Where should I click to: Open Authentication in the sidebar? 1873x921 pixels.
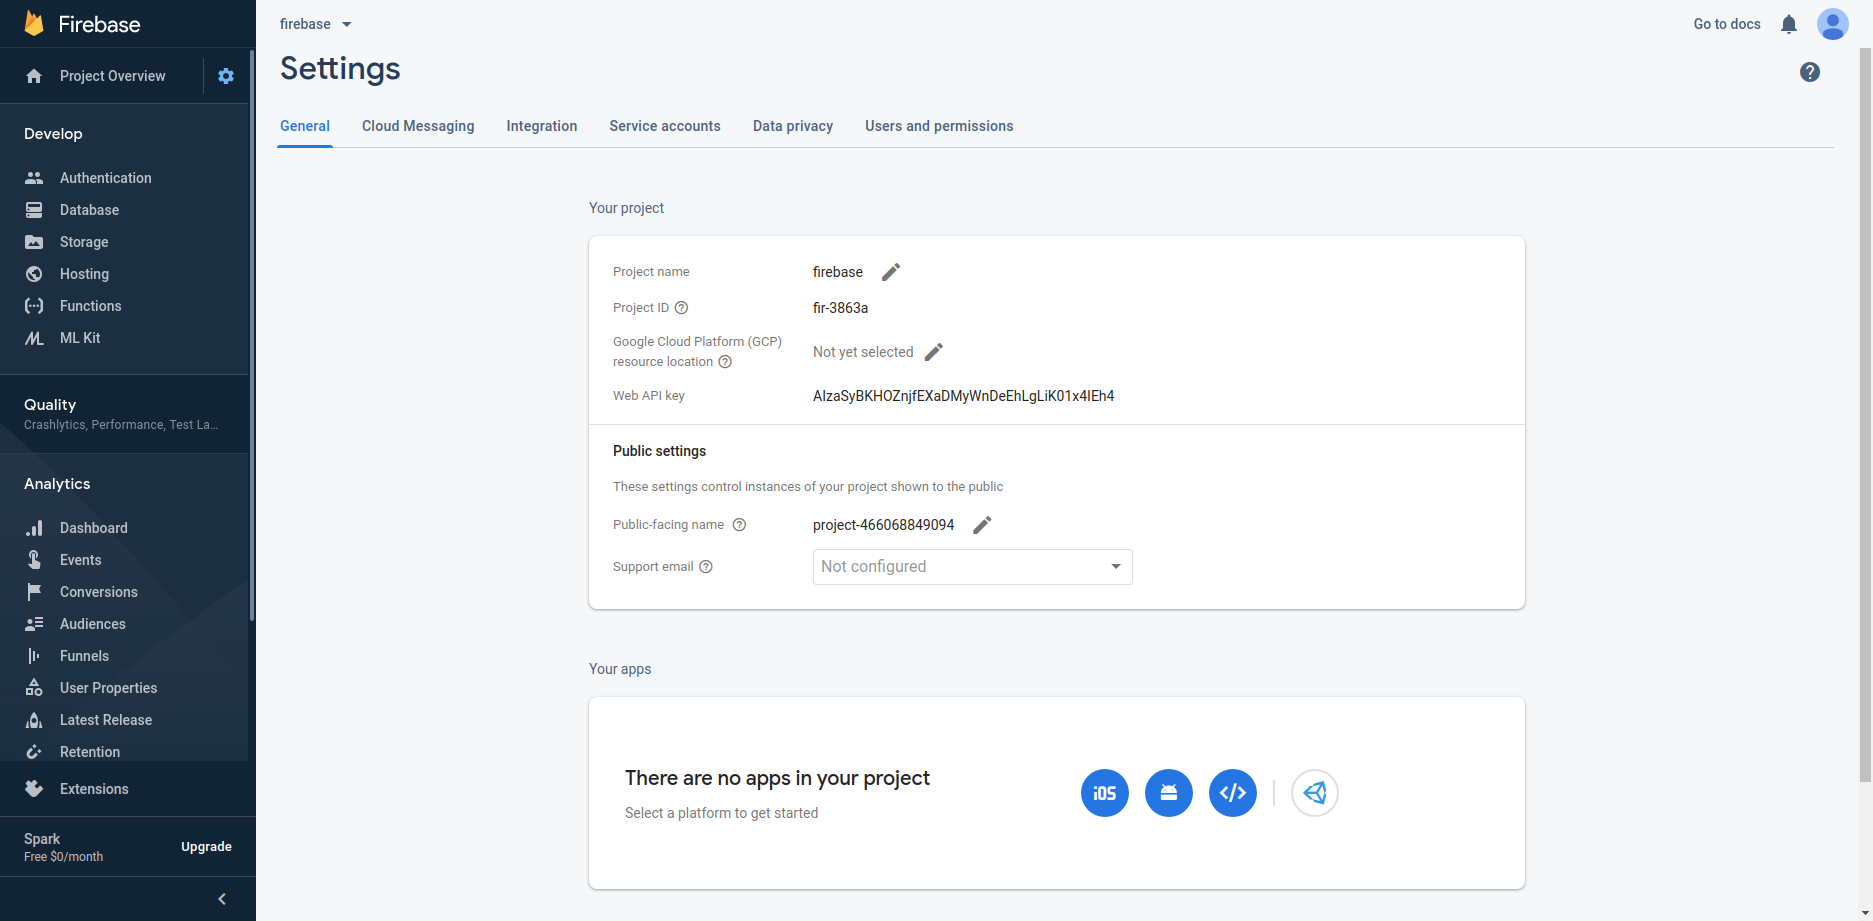tap(105, 178)
